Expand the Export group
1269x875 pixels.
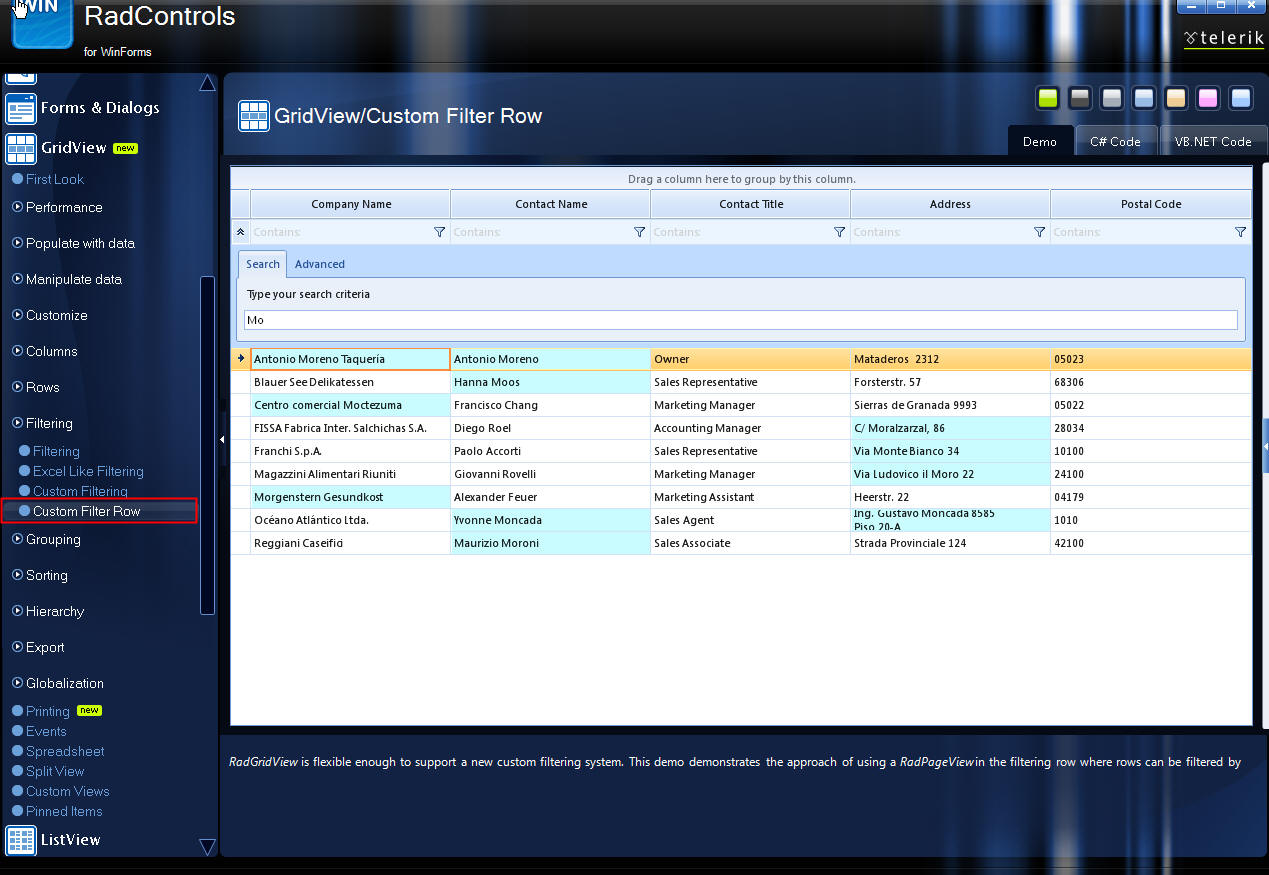(17, 647)
